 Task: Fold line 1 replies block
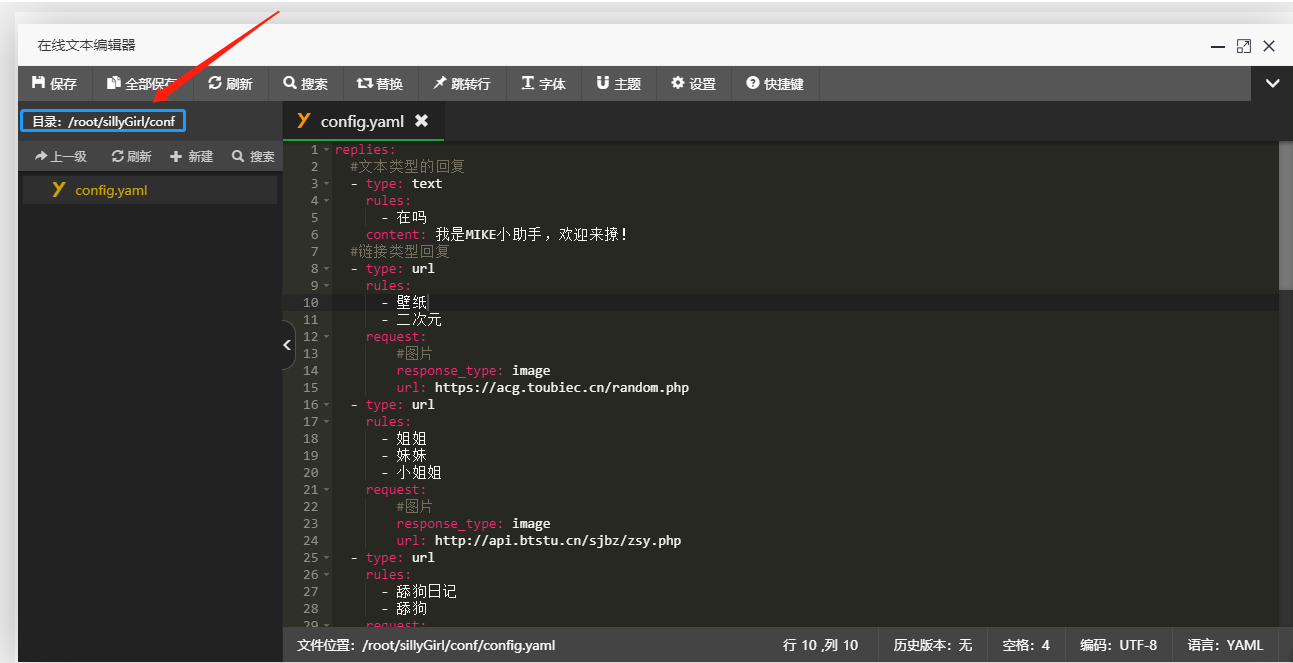pos(326,150)
